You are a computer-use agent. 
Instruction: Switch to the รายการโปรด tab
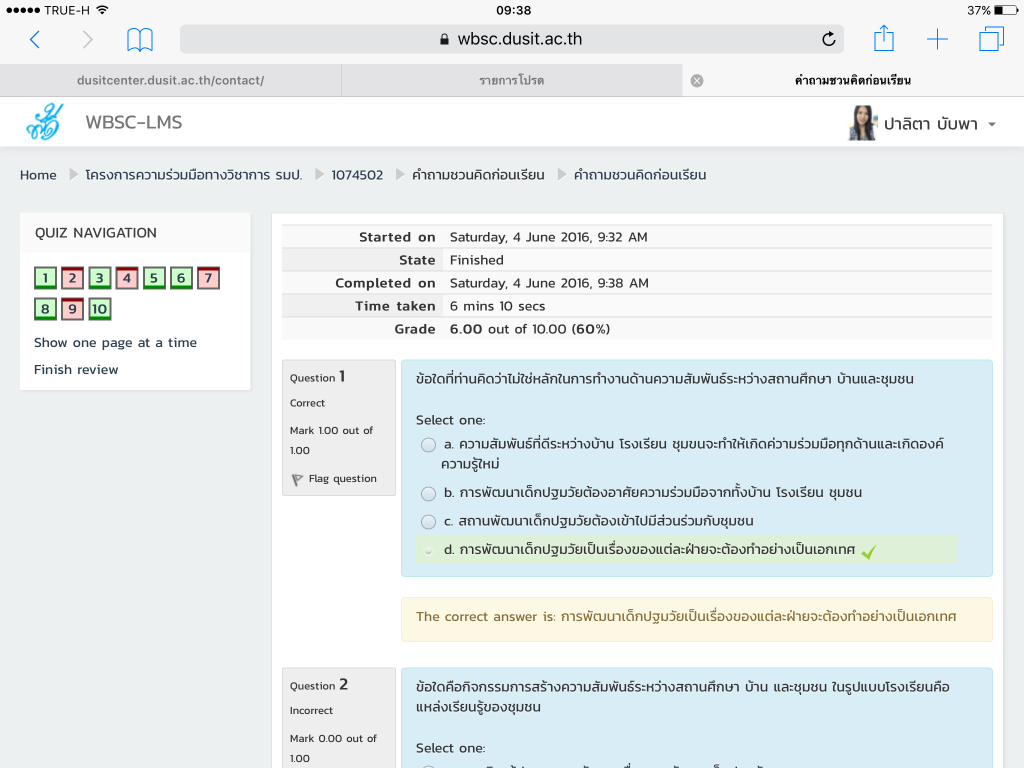pos(511,81)
